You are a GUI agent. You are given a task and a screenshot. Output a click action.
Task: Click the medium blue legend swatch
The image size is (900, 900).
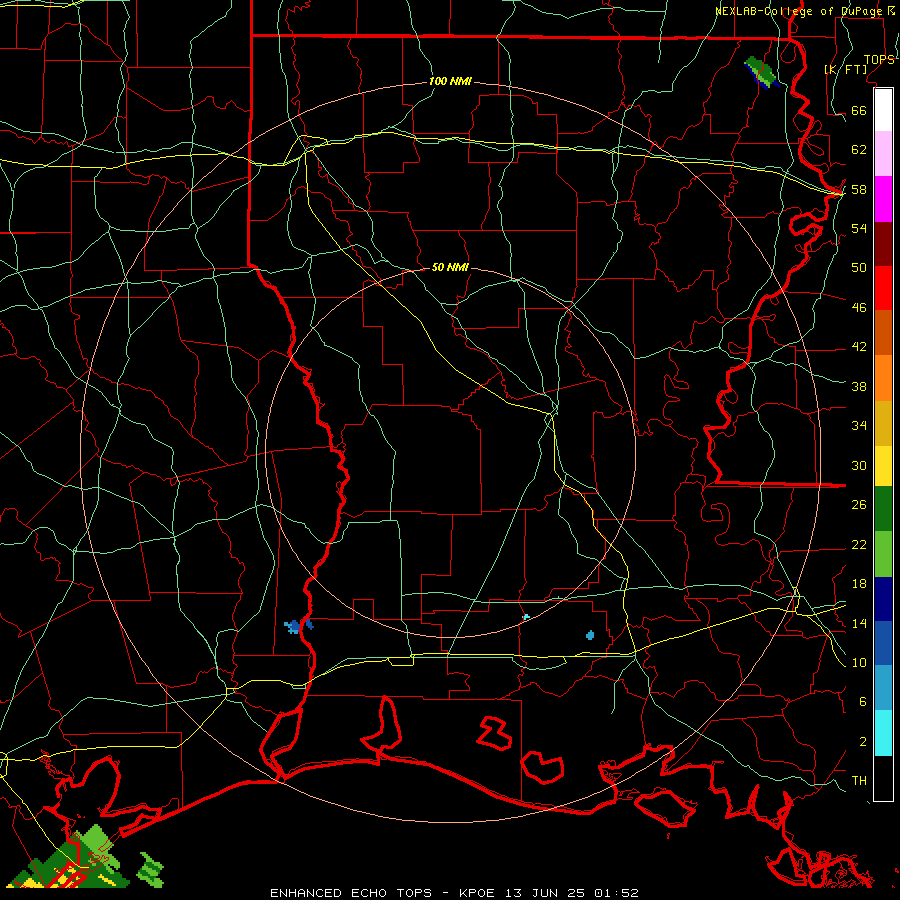[x=883, y=643]
